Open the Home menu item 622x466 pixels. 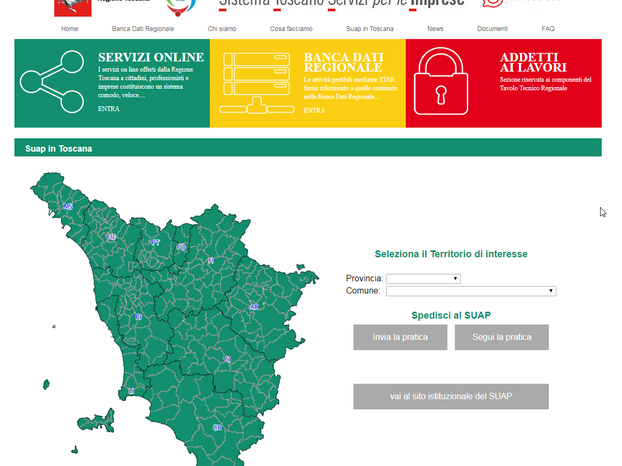[69, 29]
